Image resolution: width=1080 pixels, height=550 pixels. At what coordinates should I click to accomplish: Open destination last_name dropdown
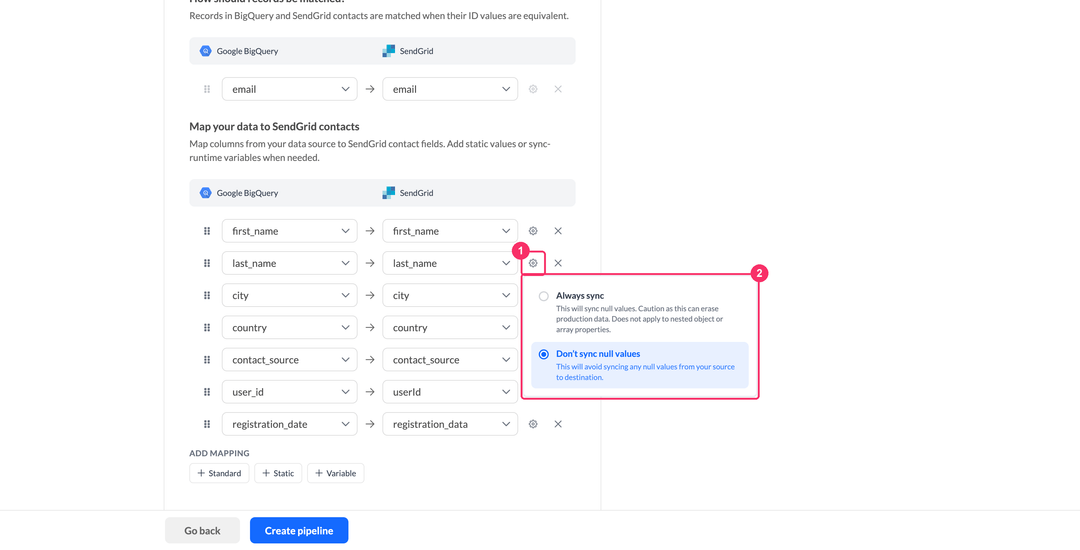tap(450, 263)
